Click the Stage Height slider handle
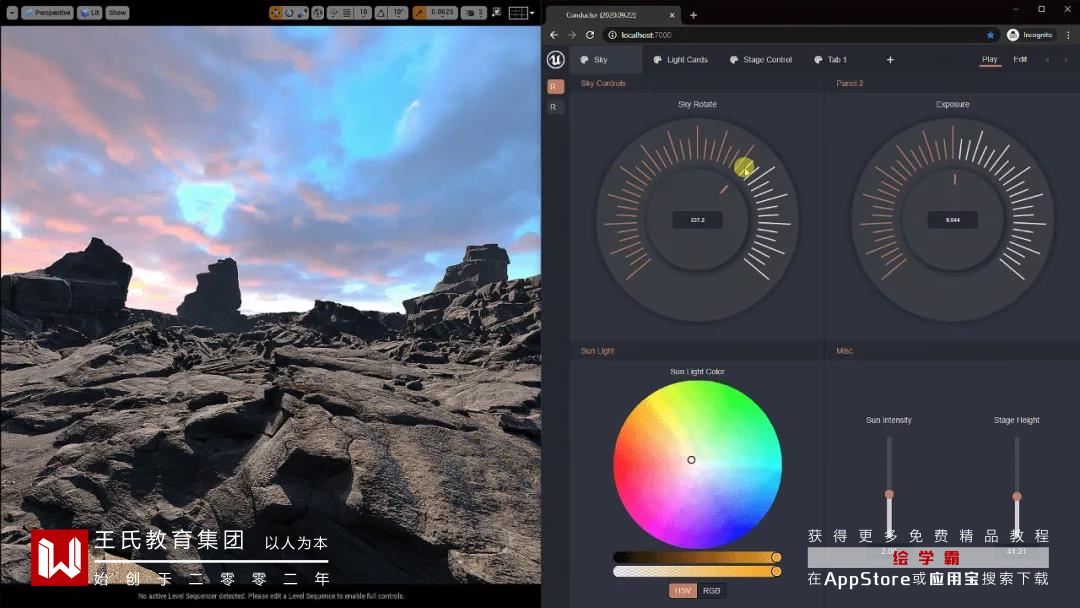This screenshot has height=608, width=1080. point(1017,496)
